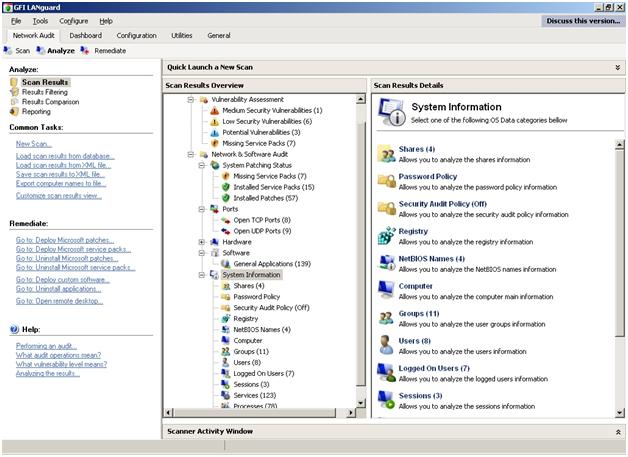Collapse the Vulnerability Assessment tree node
This screenshot has height=457, width=628.
pos(191,99)
